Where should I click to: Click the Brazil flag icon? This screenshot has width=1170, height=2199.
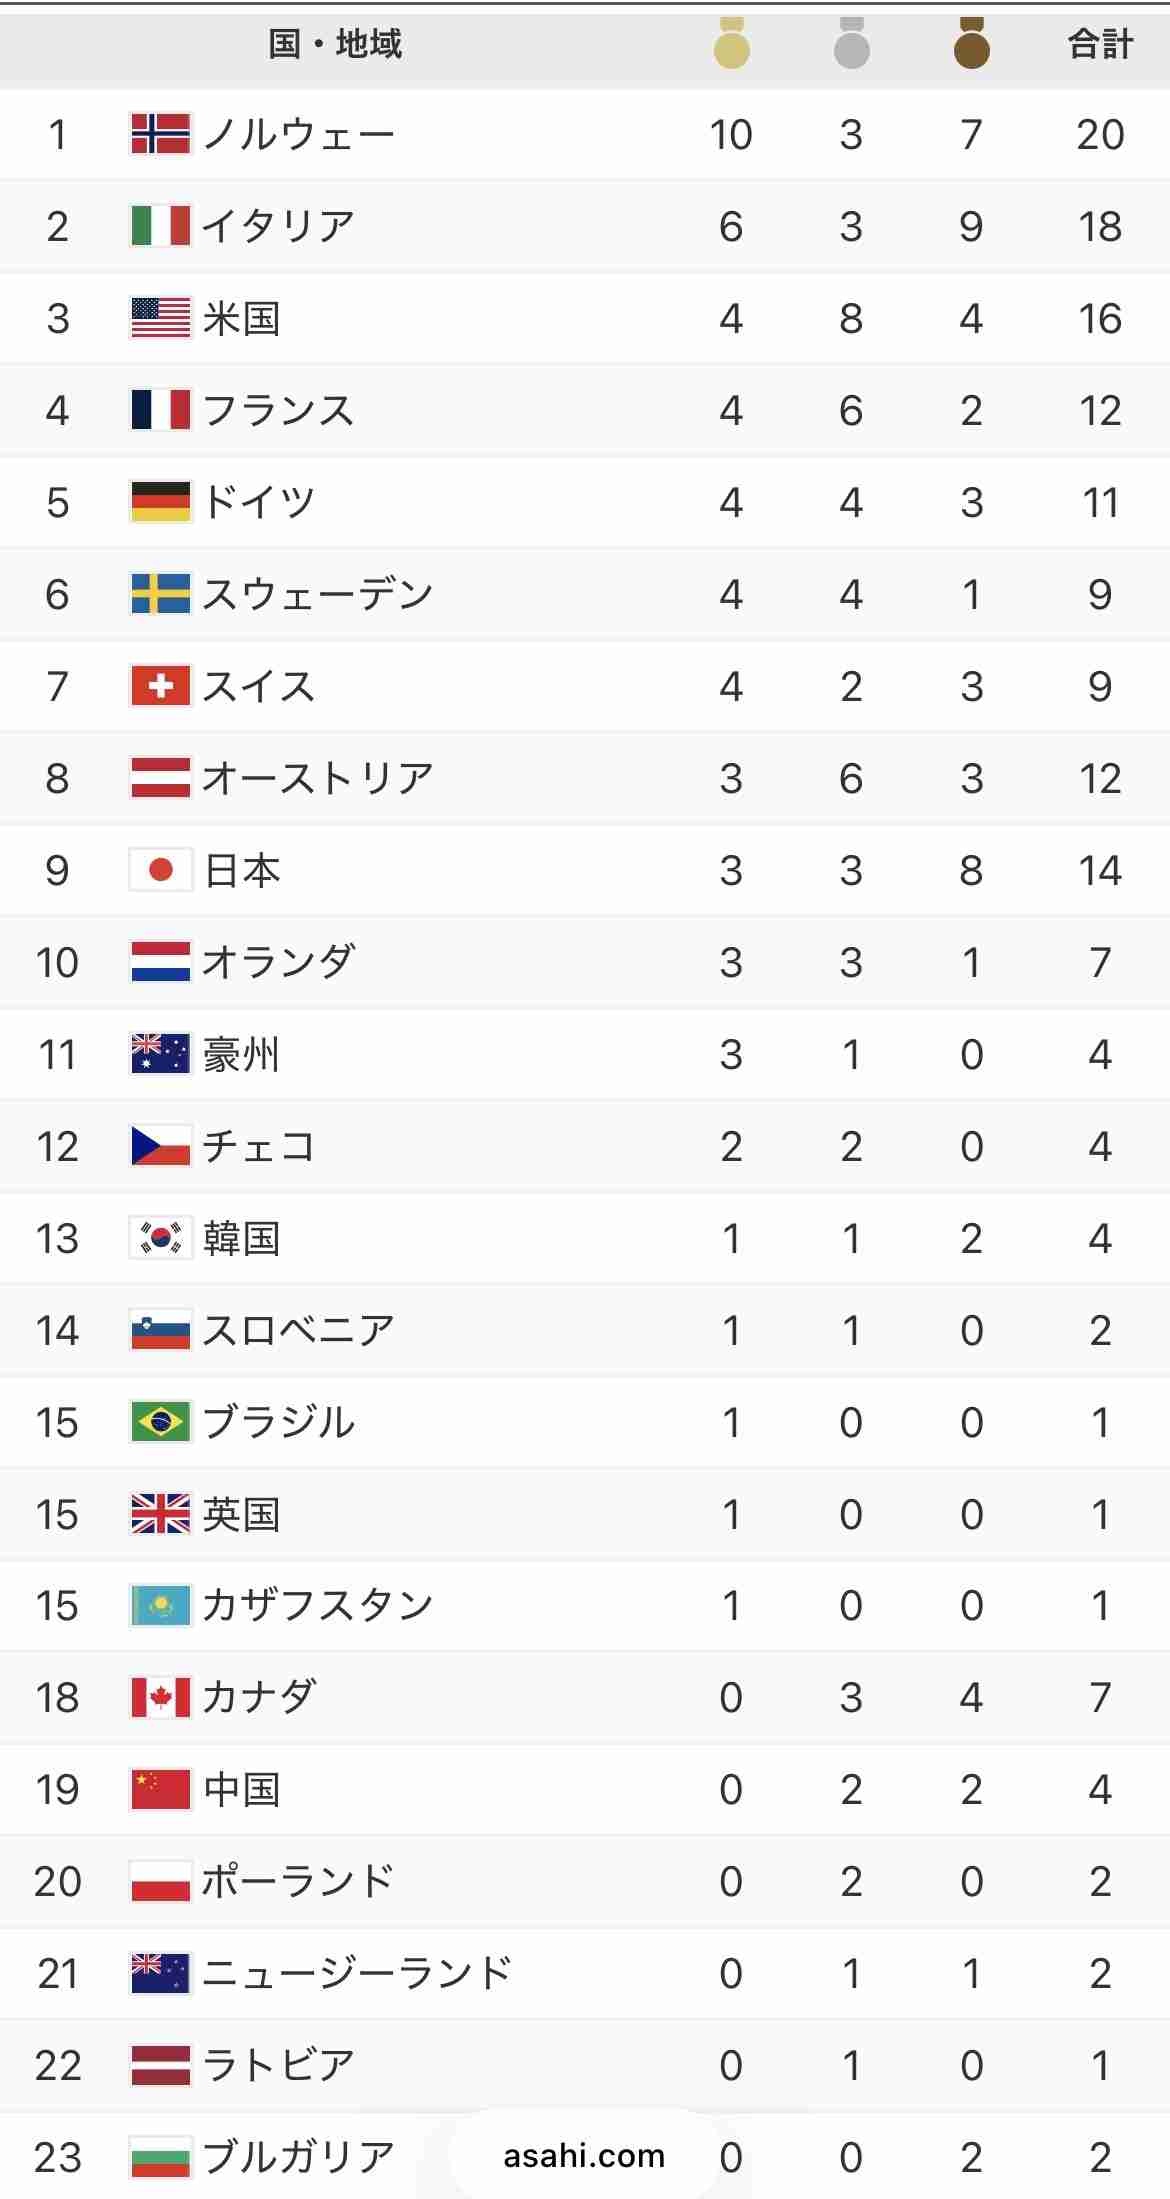[160, 1422]
